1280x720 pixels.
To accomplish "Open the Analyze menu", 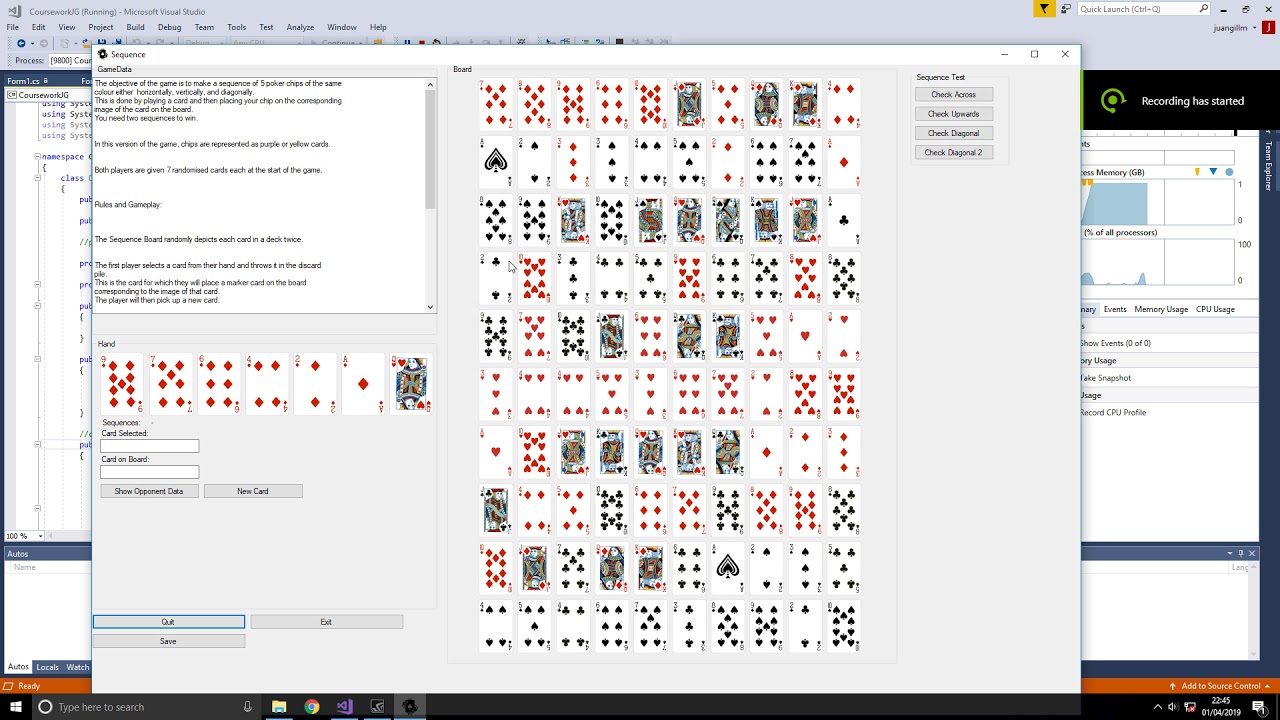I will tap(300, 27).
